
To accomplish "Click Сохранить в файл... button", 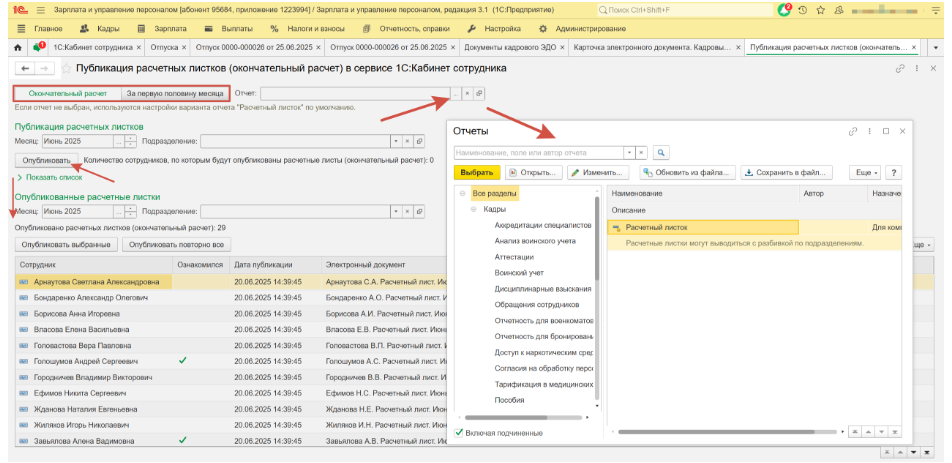I will [786, 172].
